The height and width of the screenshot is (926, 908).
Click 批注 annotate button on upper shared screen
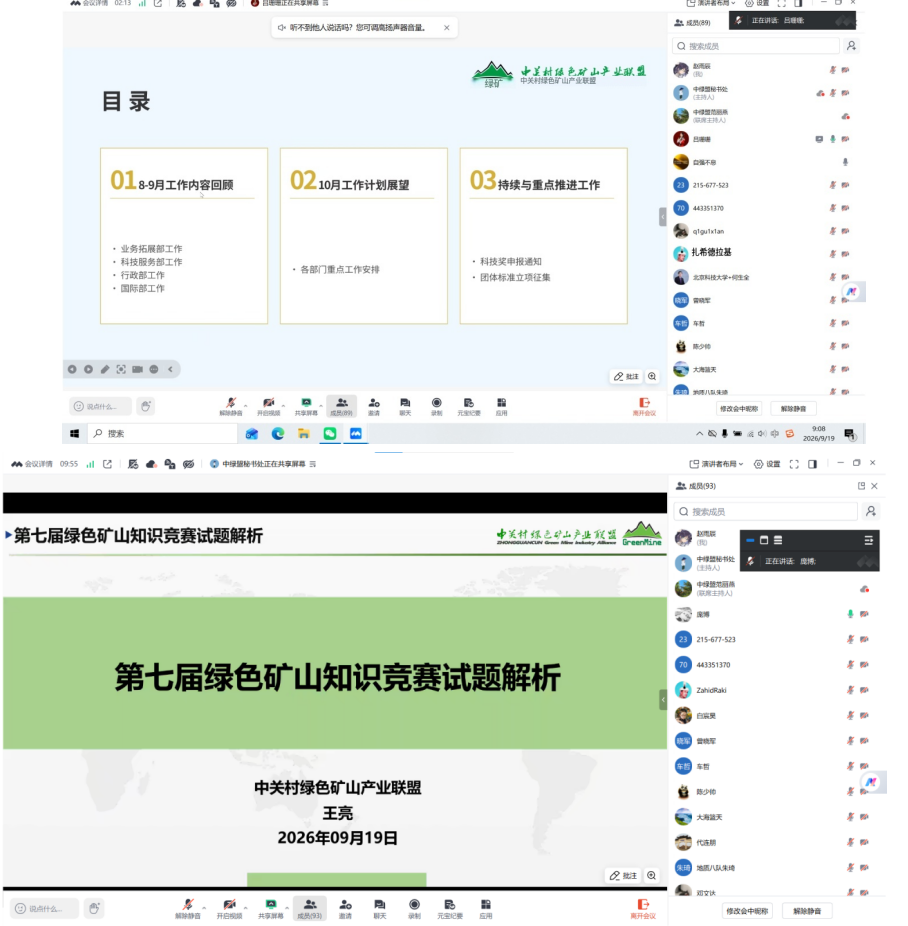(x=626, y=376)
